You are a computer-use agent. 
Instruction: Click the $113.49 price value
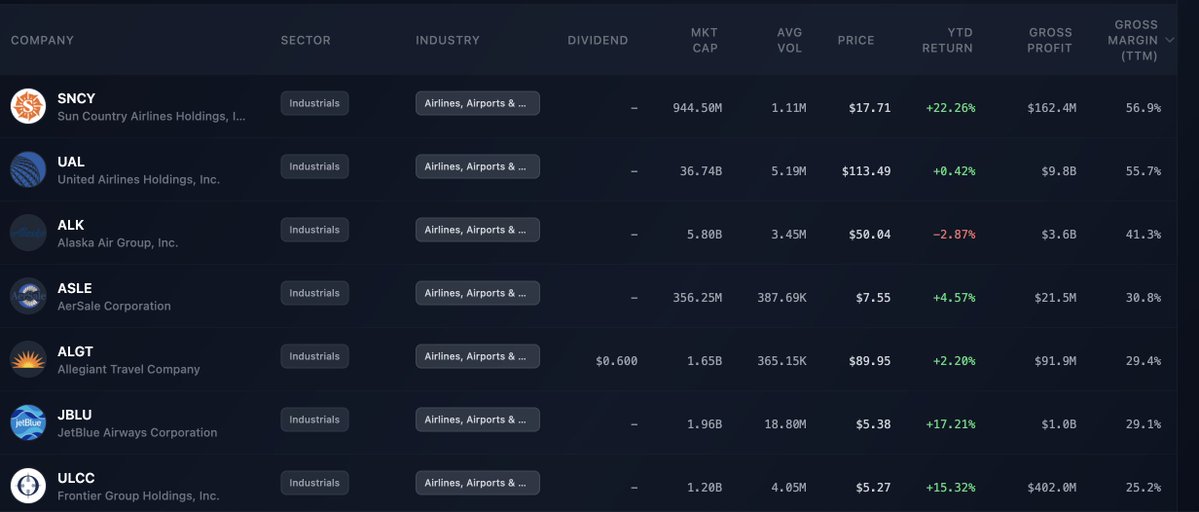coord(866,172)
